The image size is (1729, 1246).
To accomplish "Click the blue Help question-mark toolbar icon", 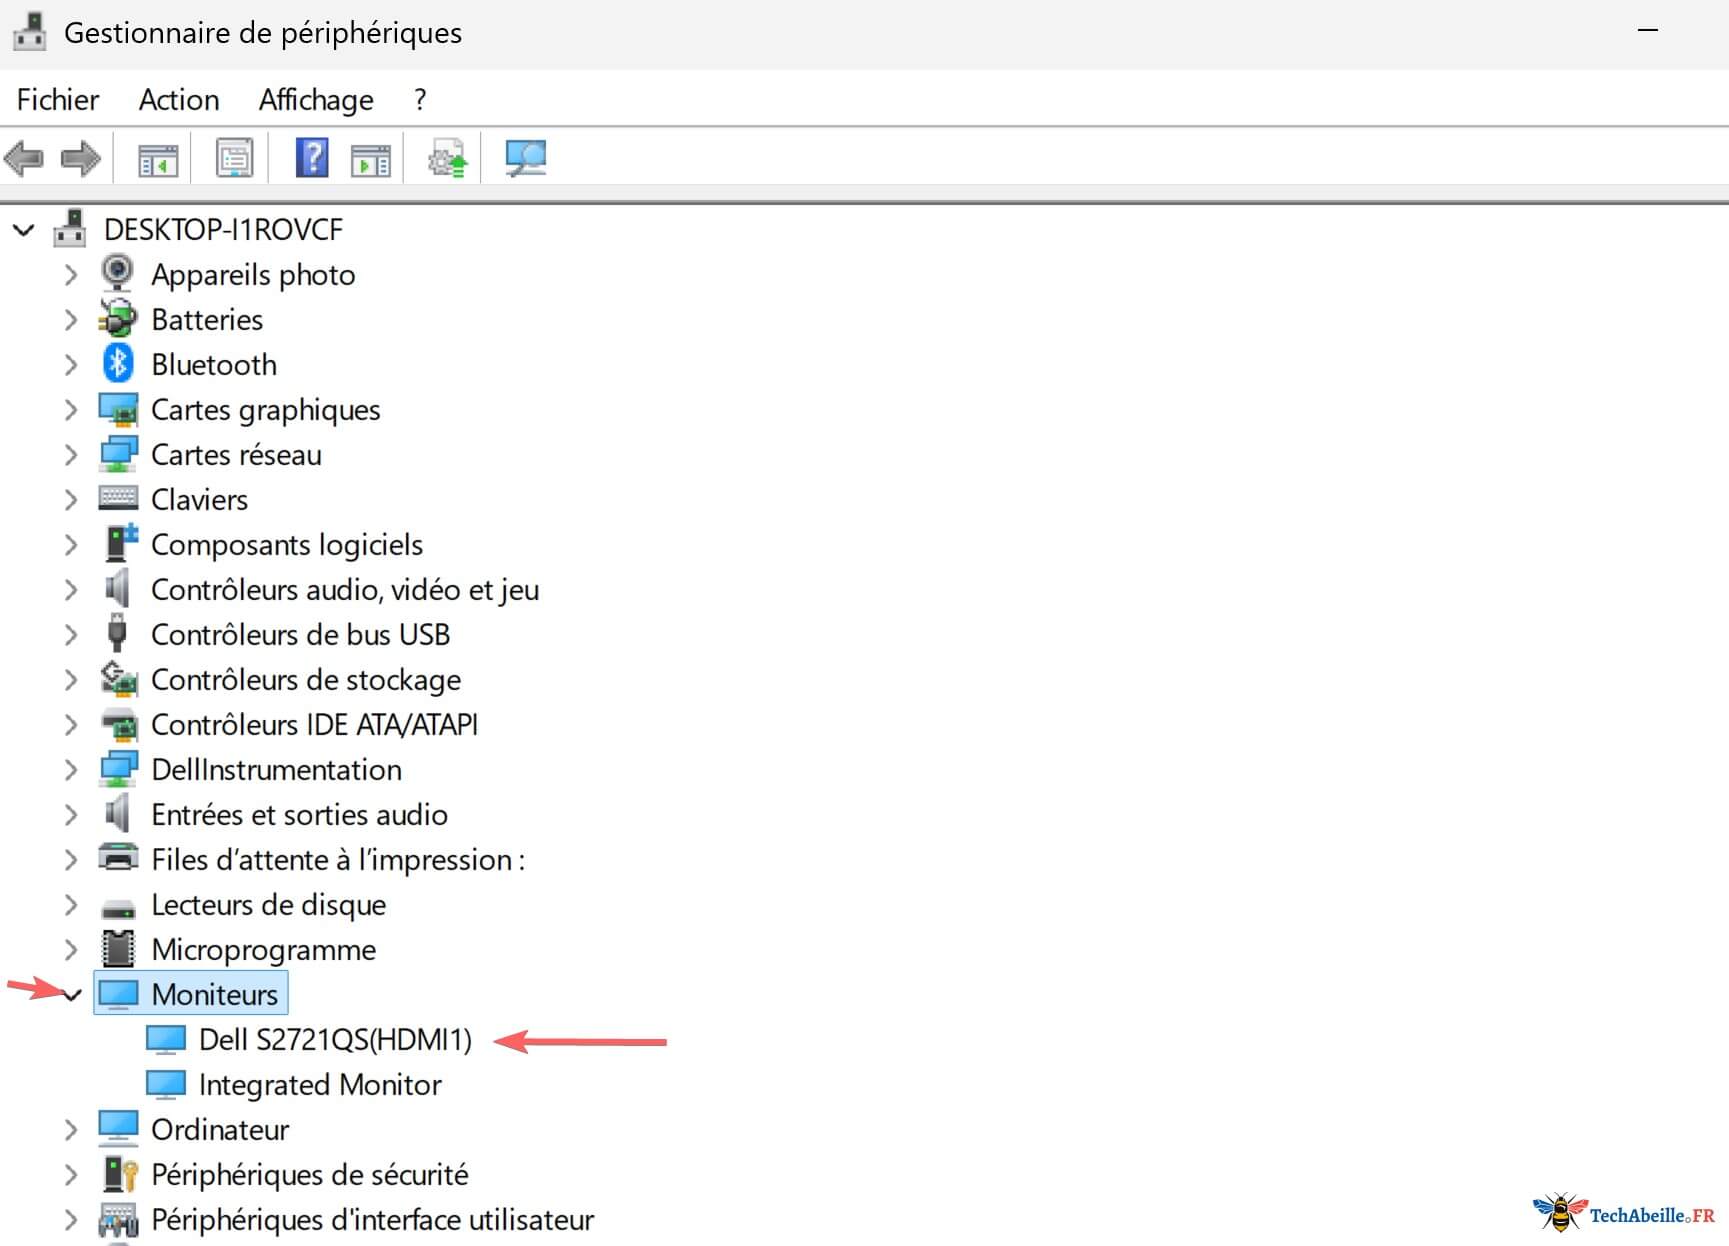I will pyautogui.click(x=312, y=158).
